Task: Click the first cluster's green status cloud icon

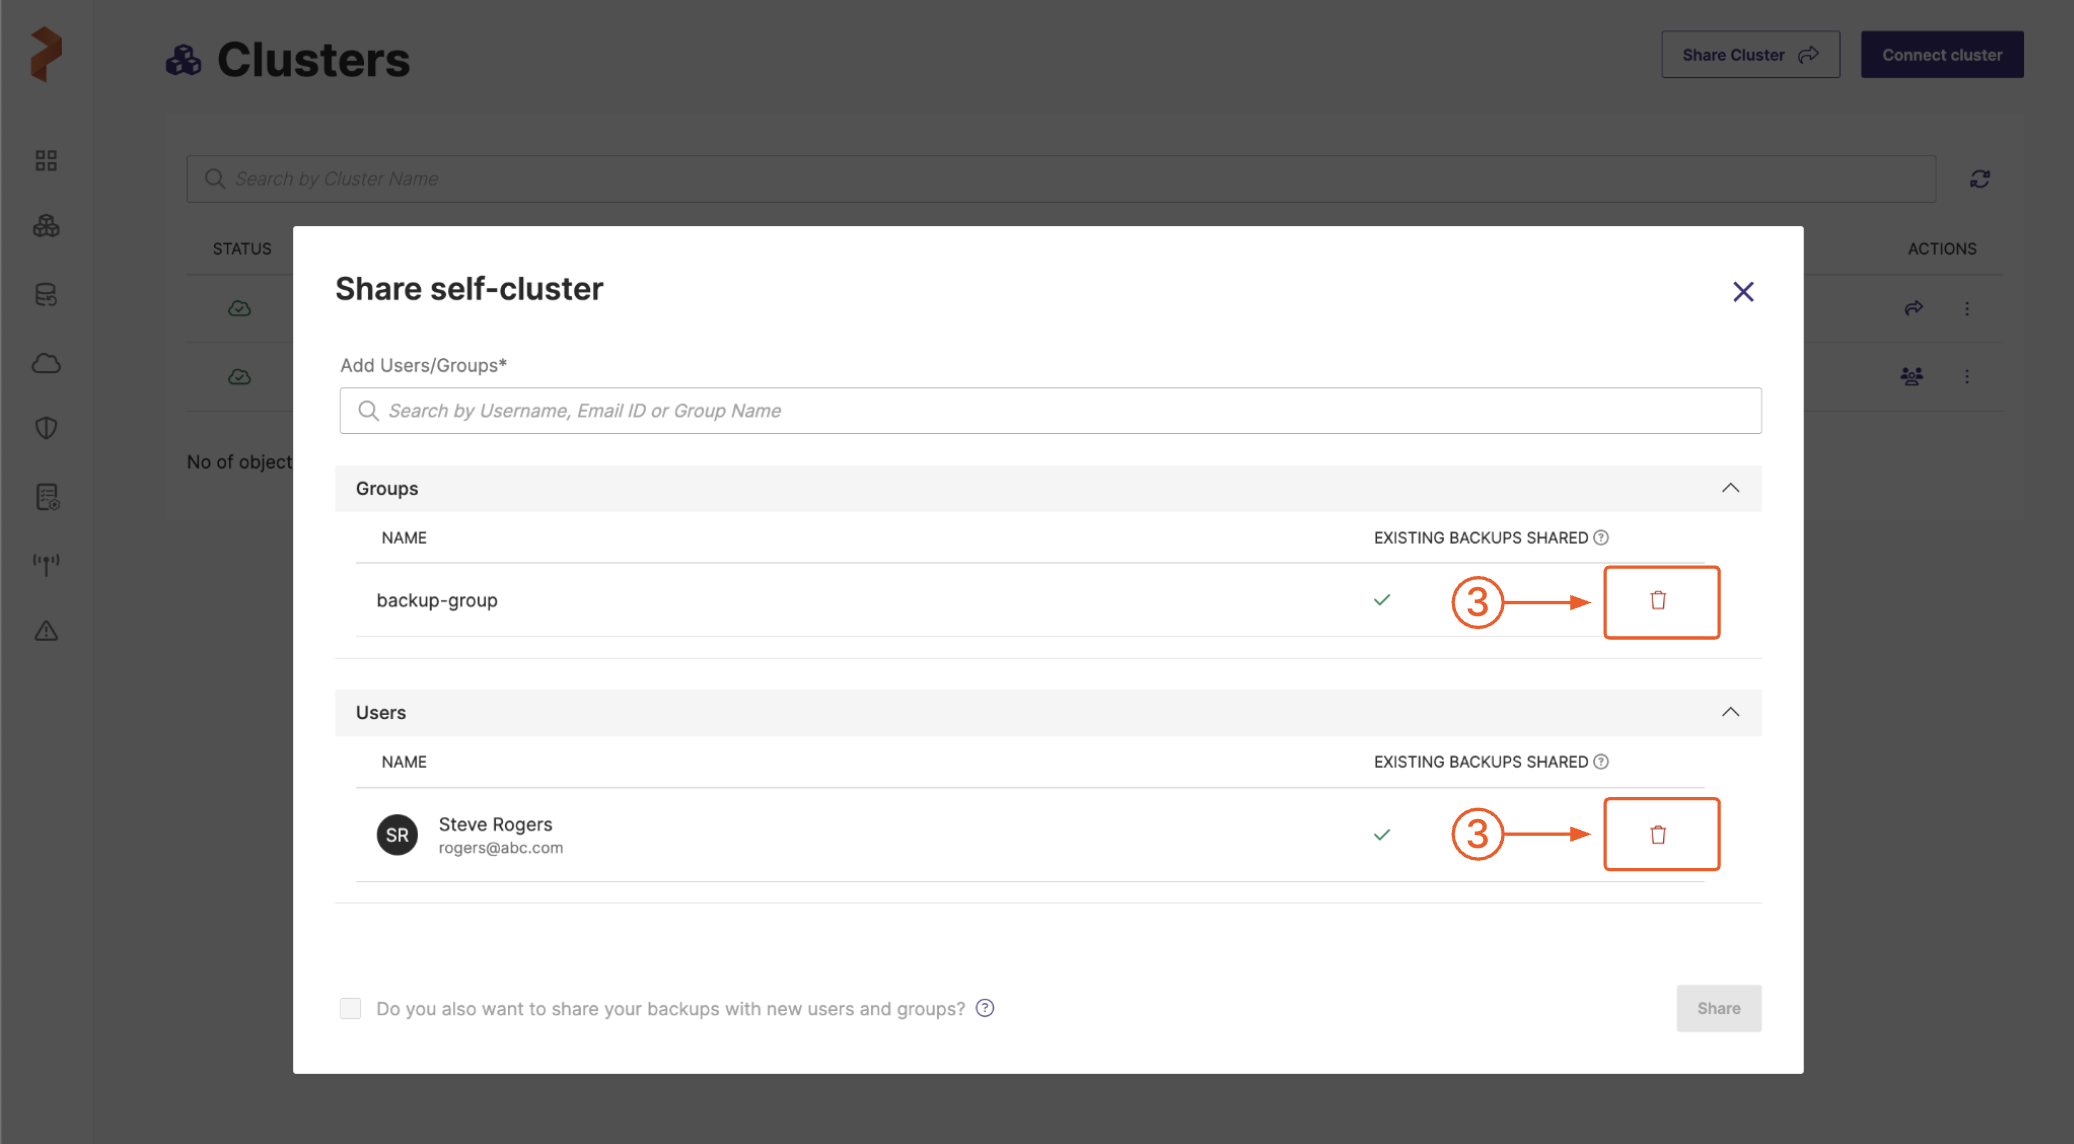Action: [x=239, y=308]
